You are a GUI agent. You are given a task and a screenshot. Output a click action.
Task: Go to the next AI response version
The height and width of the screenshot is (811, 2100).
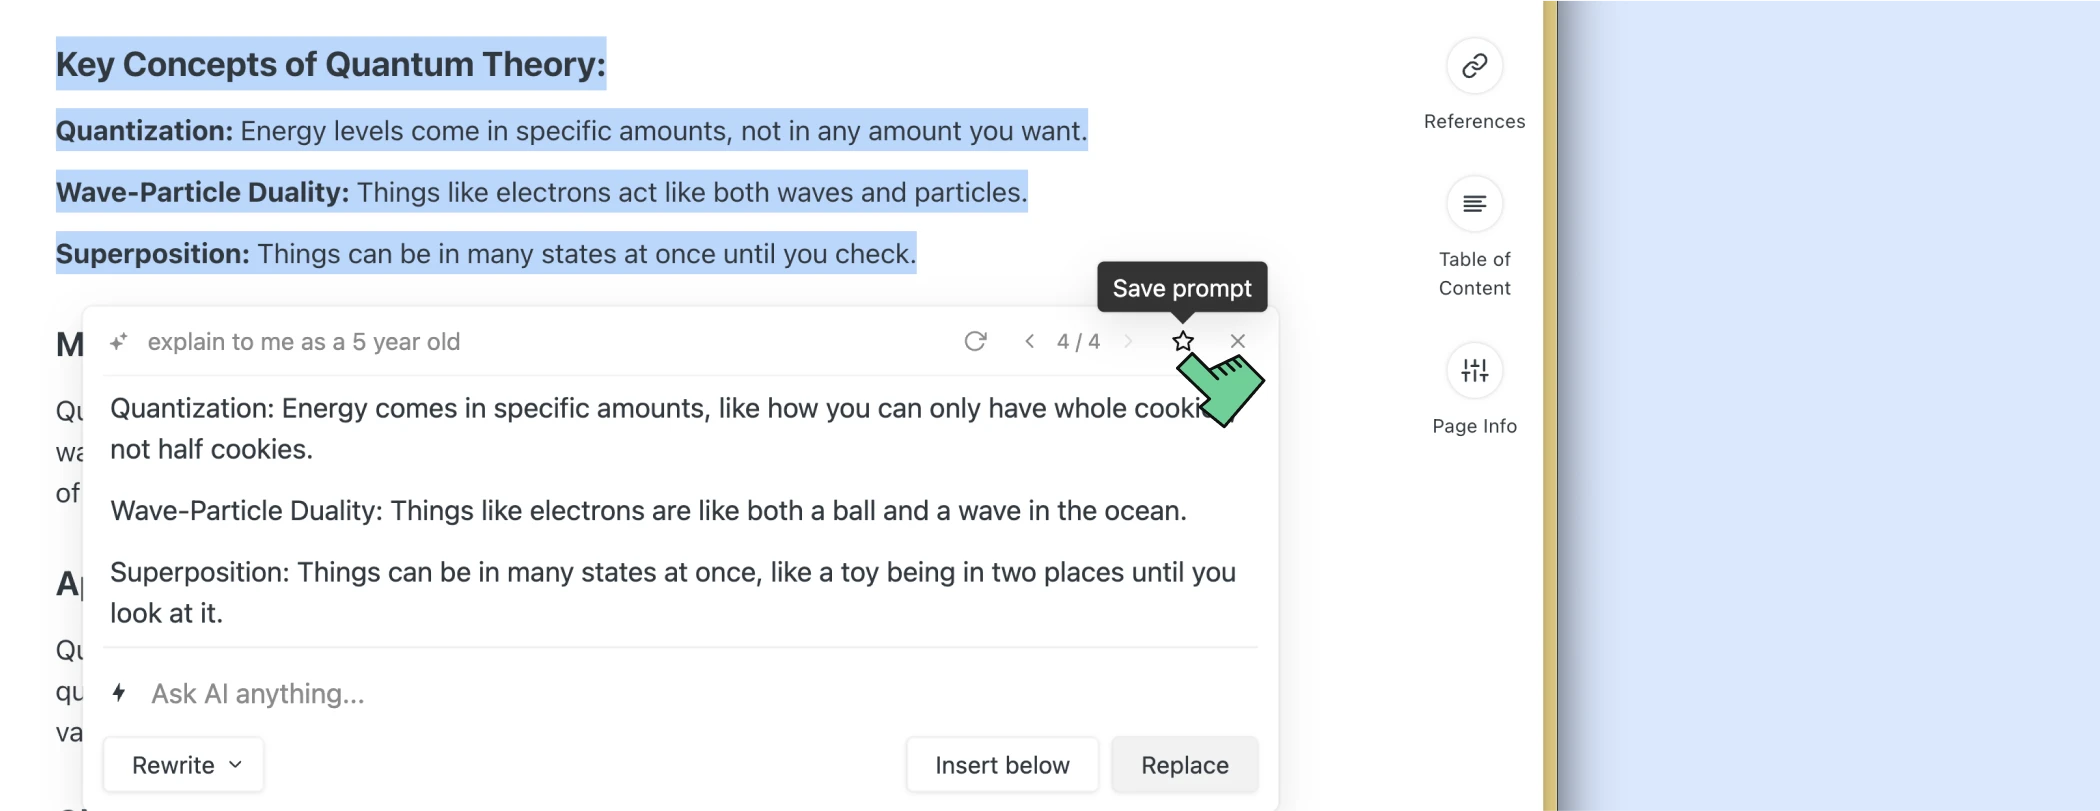point(1128,342)
